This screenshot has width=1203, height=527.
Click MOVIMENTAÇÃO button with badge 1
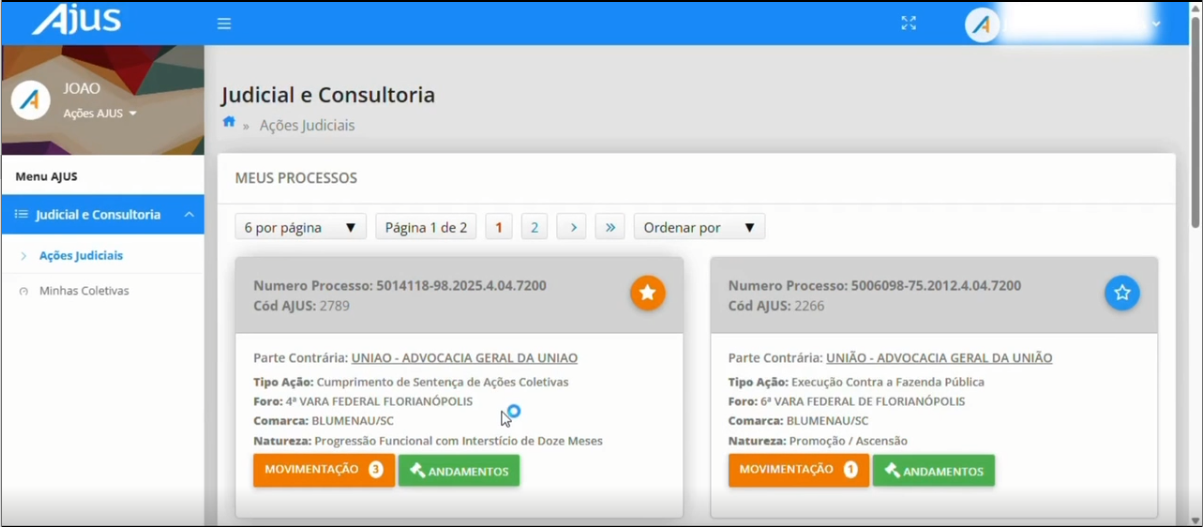click(x=799, y=470)
